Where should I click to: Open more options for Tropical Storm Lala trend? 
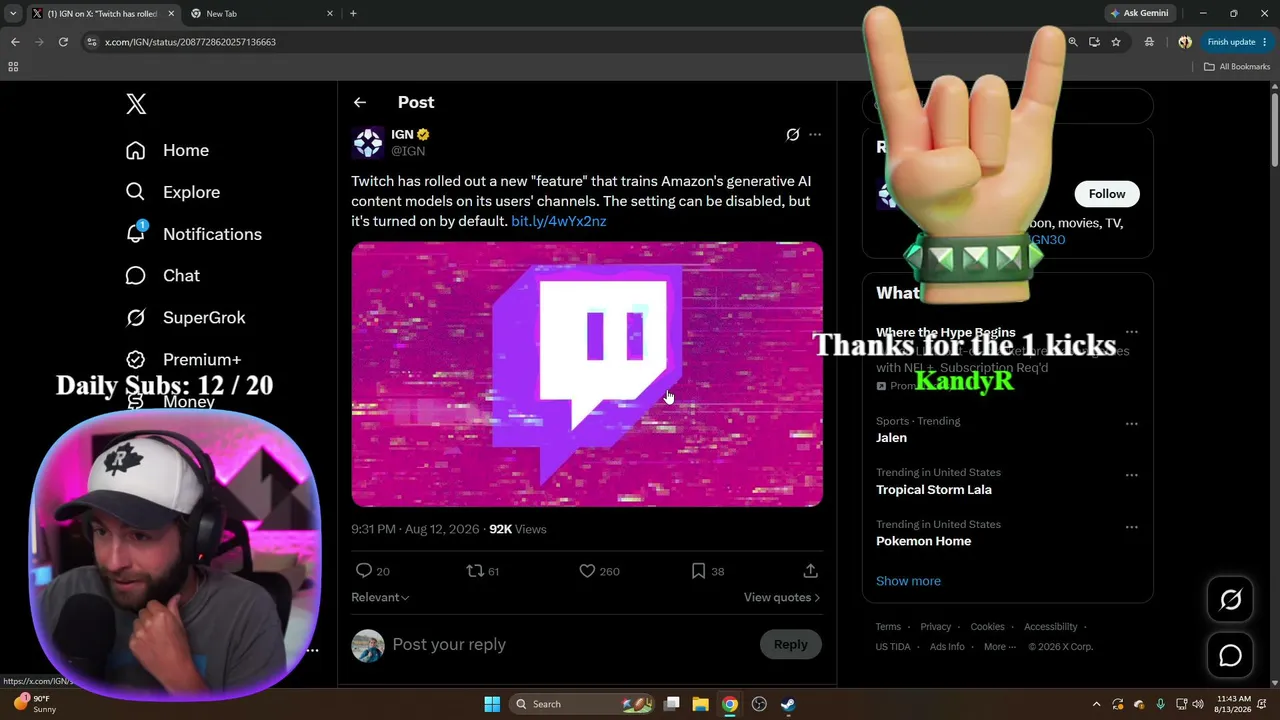point(1132,475)
